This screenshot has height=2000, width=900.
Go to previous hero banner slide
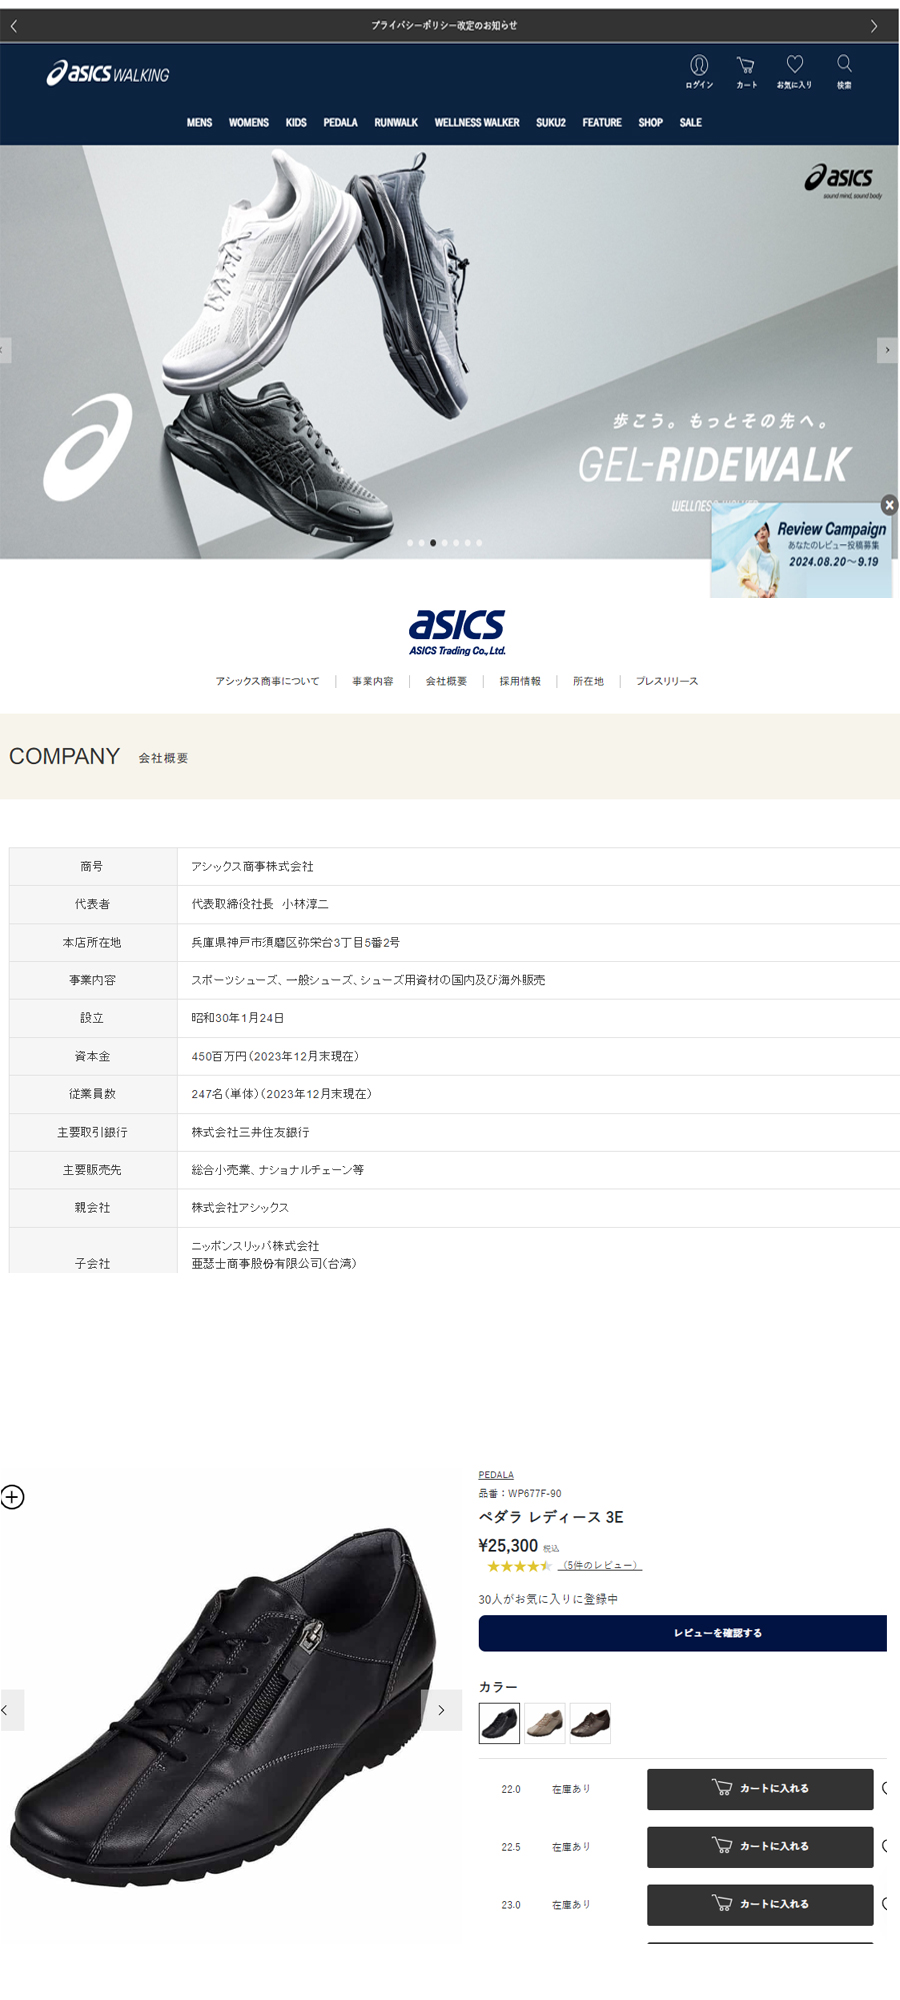[5, 350]
